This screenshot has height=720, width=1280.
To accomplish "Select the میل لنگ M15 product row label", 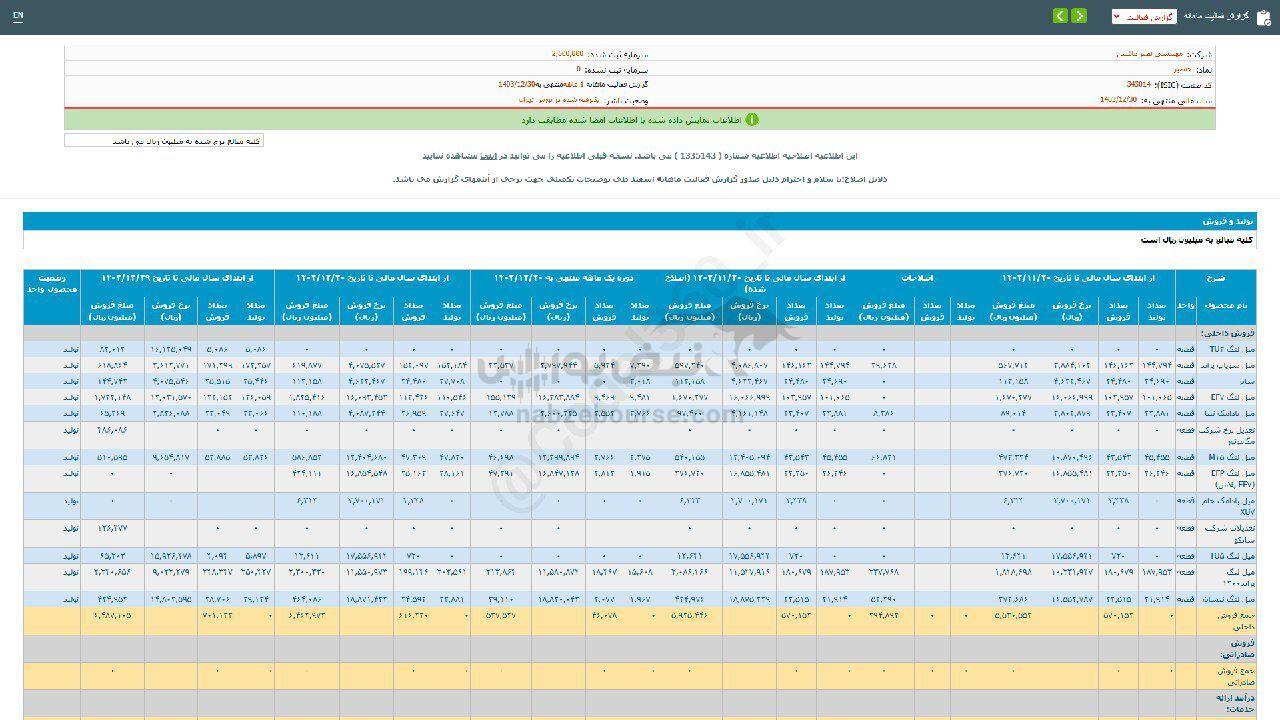I will pyautogui.click(x=1226, y=457).
